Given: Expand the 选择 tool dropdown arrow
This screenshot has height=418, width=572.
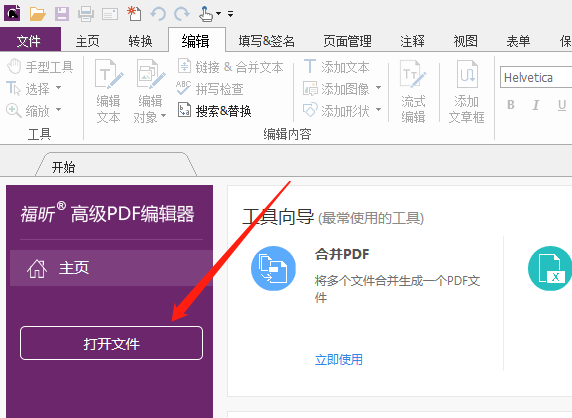Looking at the screenshot, I should pos(58,88).
